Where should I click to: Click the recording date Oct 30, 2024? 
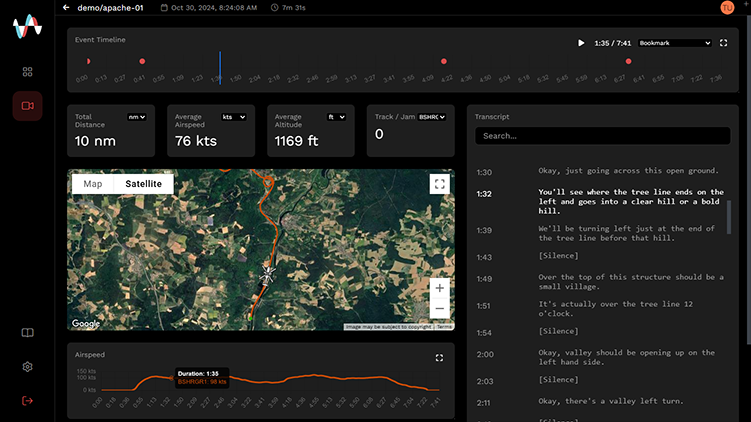[x=214, y=8]
